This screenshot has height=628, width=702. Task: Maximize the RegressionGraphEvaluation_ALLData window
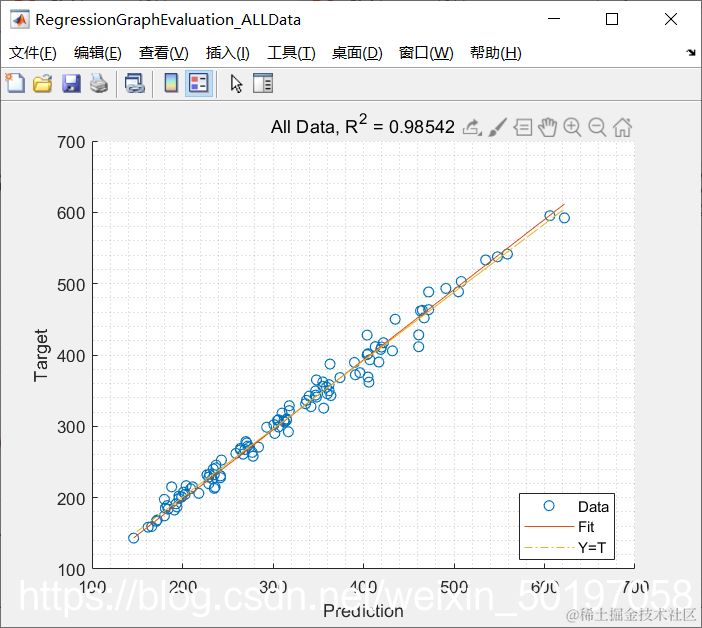[612, 19]
